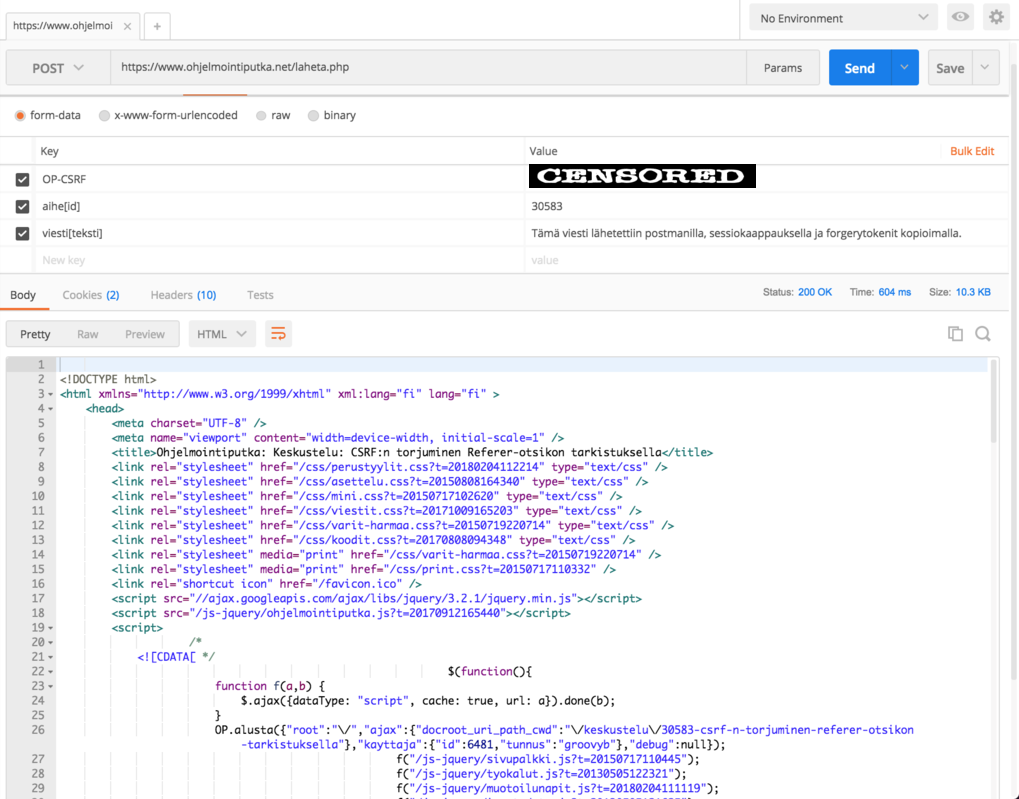The width and height of the screenshot is (1019, 799).
Task: Close the ohjelmointiputka request tab
Action: [x=127, y=26]
